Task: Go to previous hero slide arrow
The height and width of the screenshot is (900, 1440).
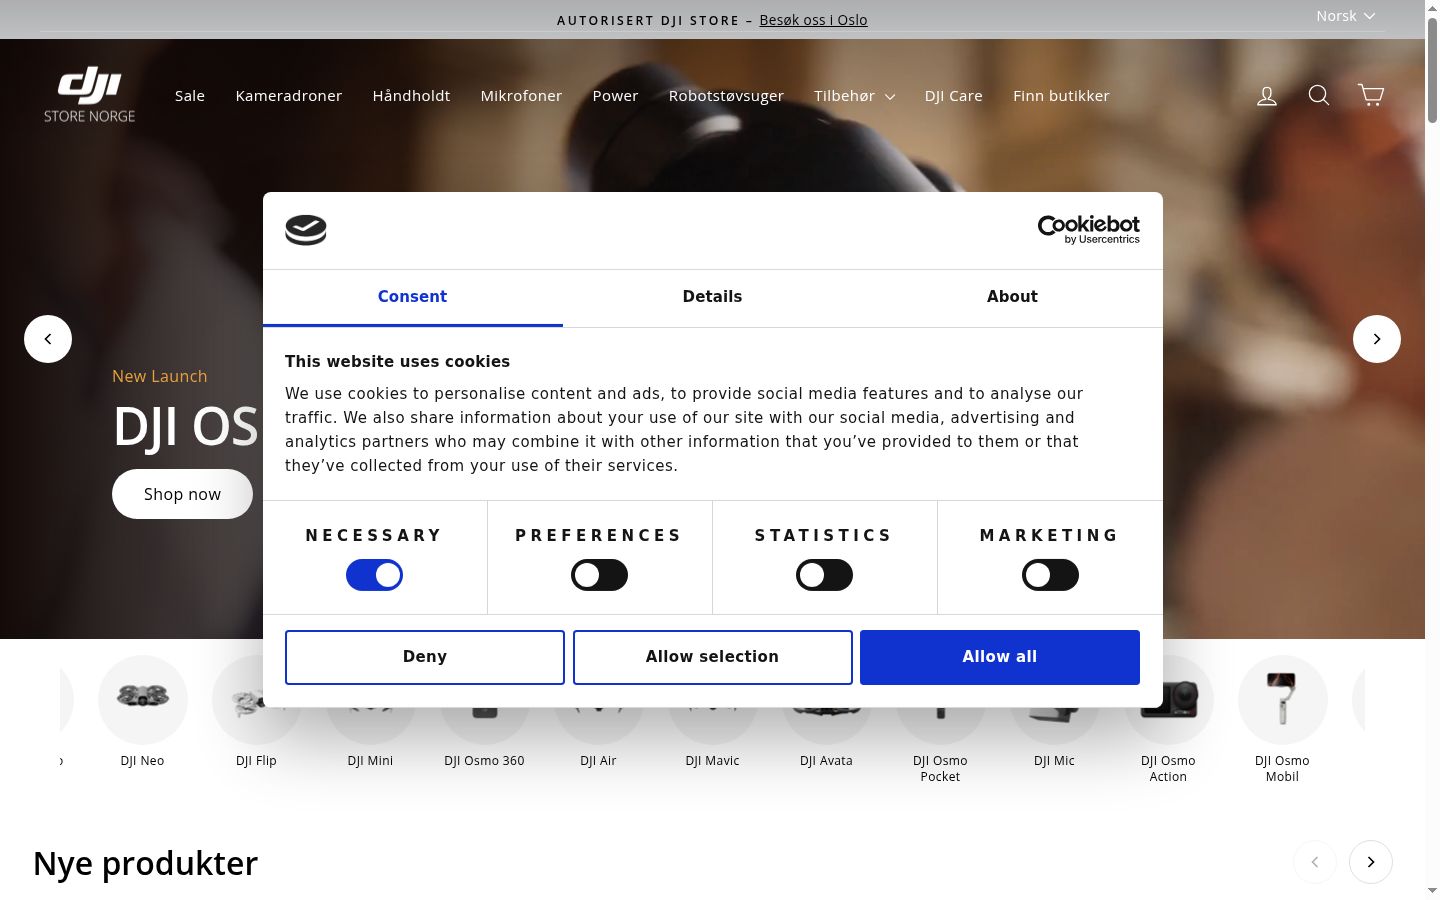Action: coord(48,339)
